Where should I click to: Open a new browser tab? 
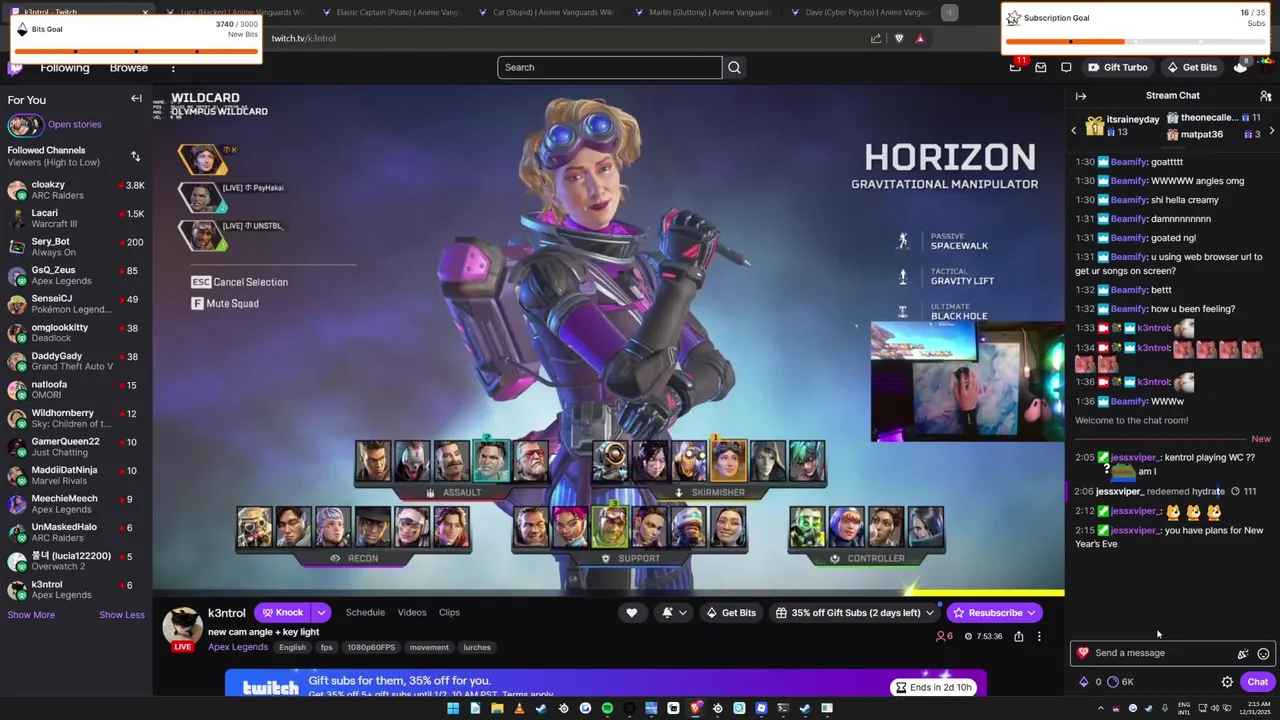949,12
